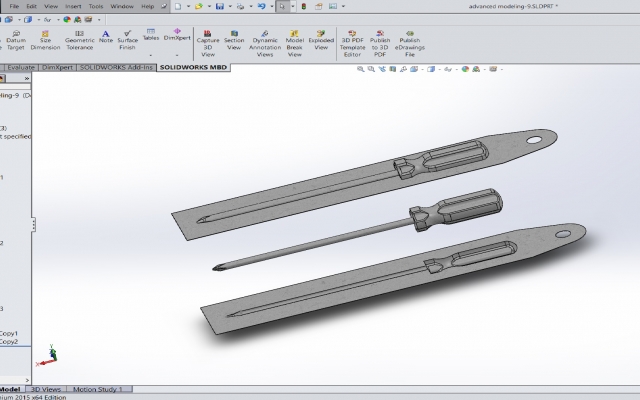This screenshot has width=640, height=400.
Task: Activate the Select cursor tool
Action: pos(282,6)
